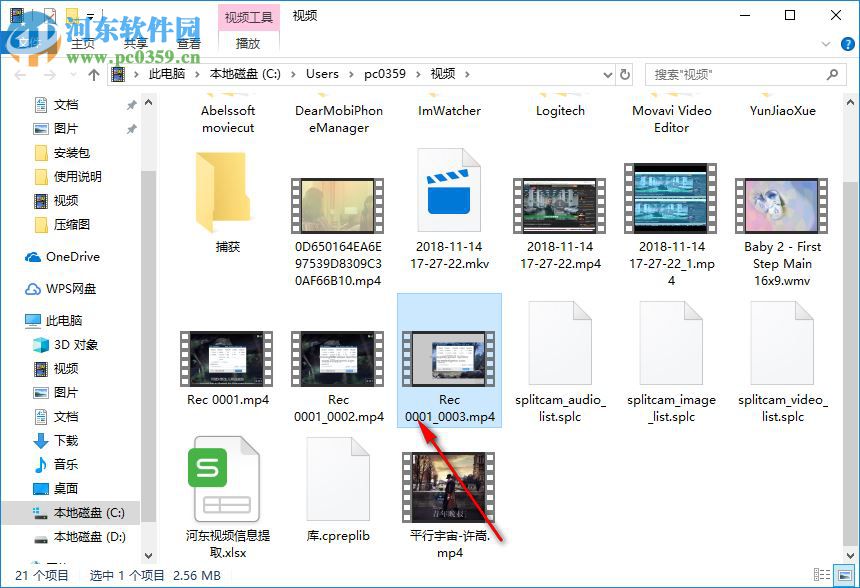Open the 文件 menu
The height and width of the screenshot is (588, 860).
pyautogui.click(x=27, y=43)
